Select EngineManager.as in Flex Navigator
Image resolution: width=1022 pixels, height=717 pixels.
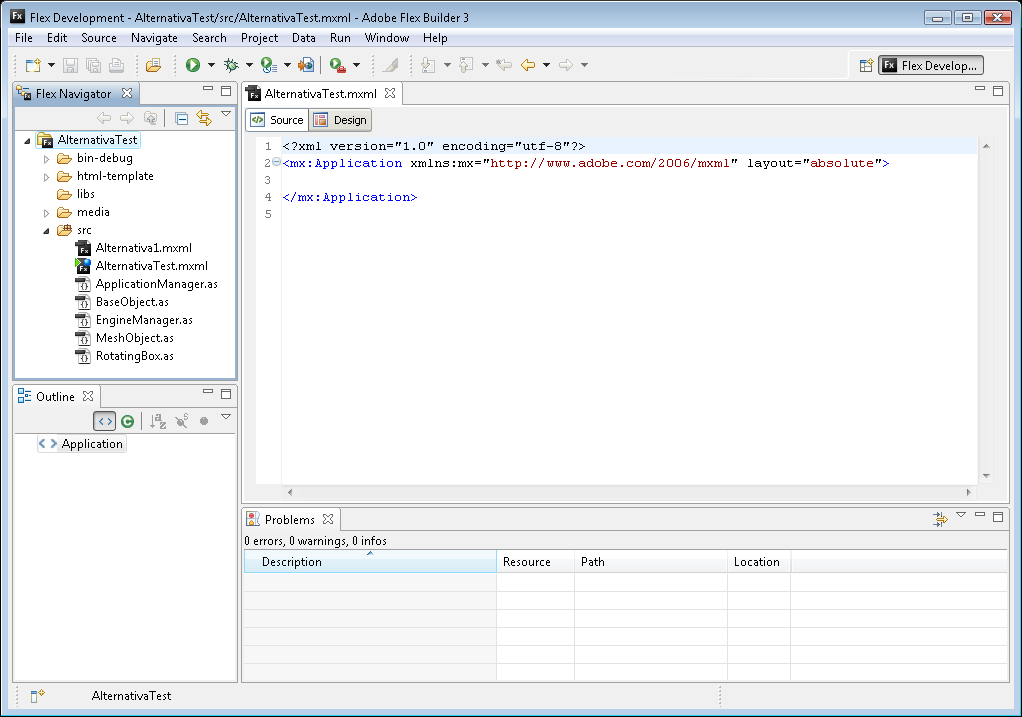(x=144, y=320)
